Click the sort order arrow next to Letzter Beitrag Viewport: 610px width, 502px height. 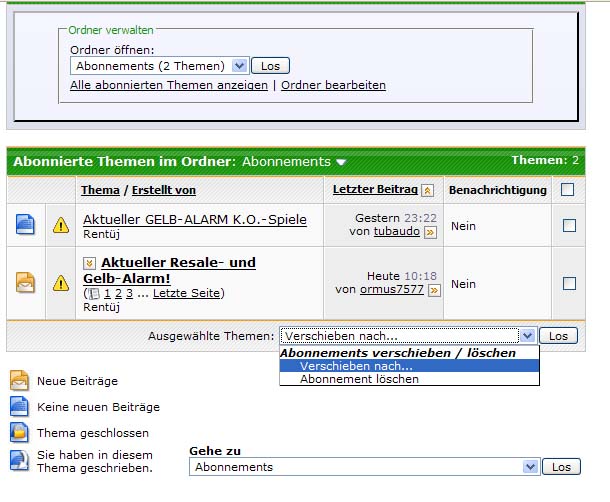click(427, 190)
